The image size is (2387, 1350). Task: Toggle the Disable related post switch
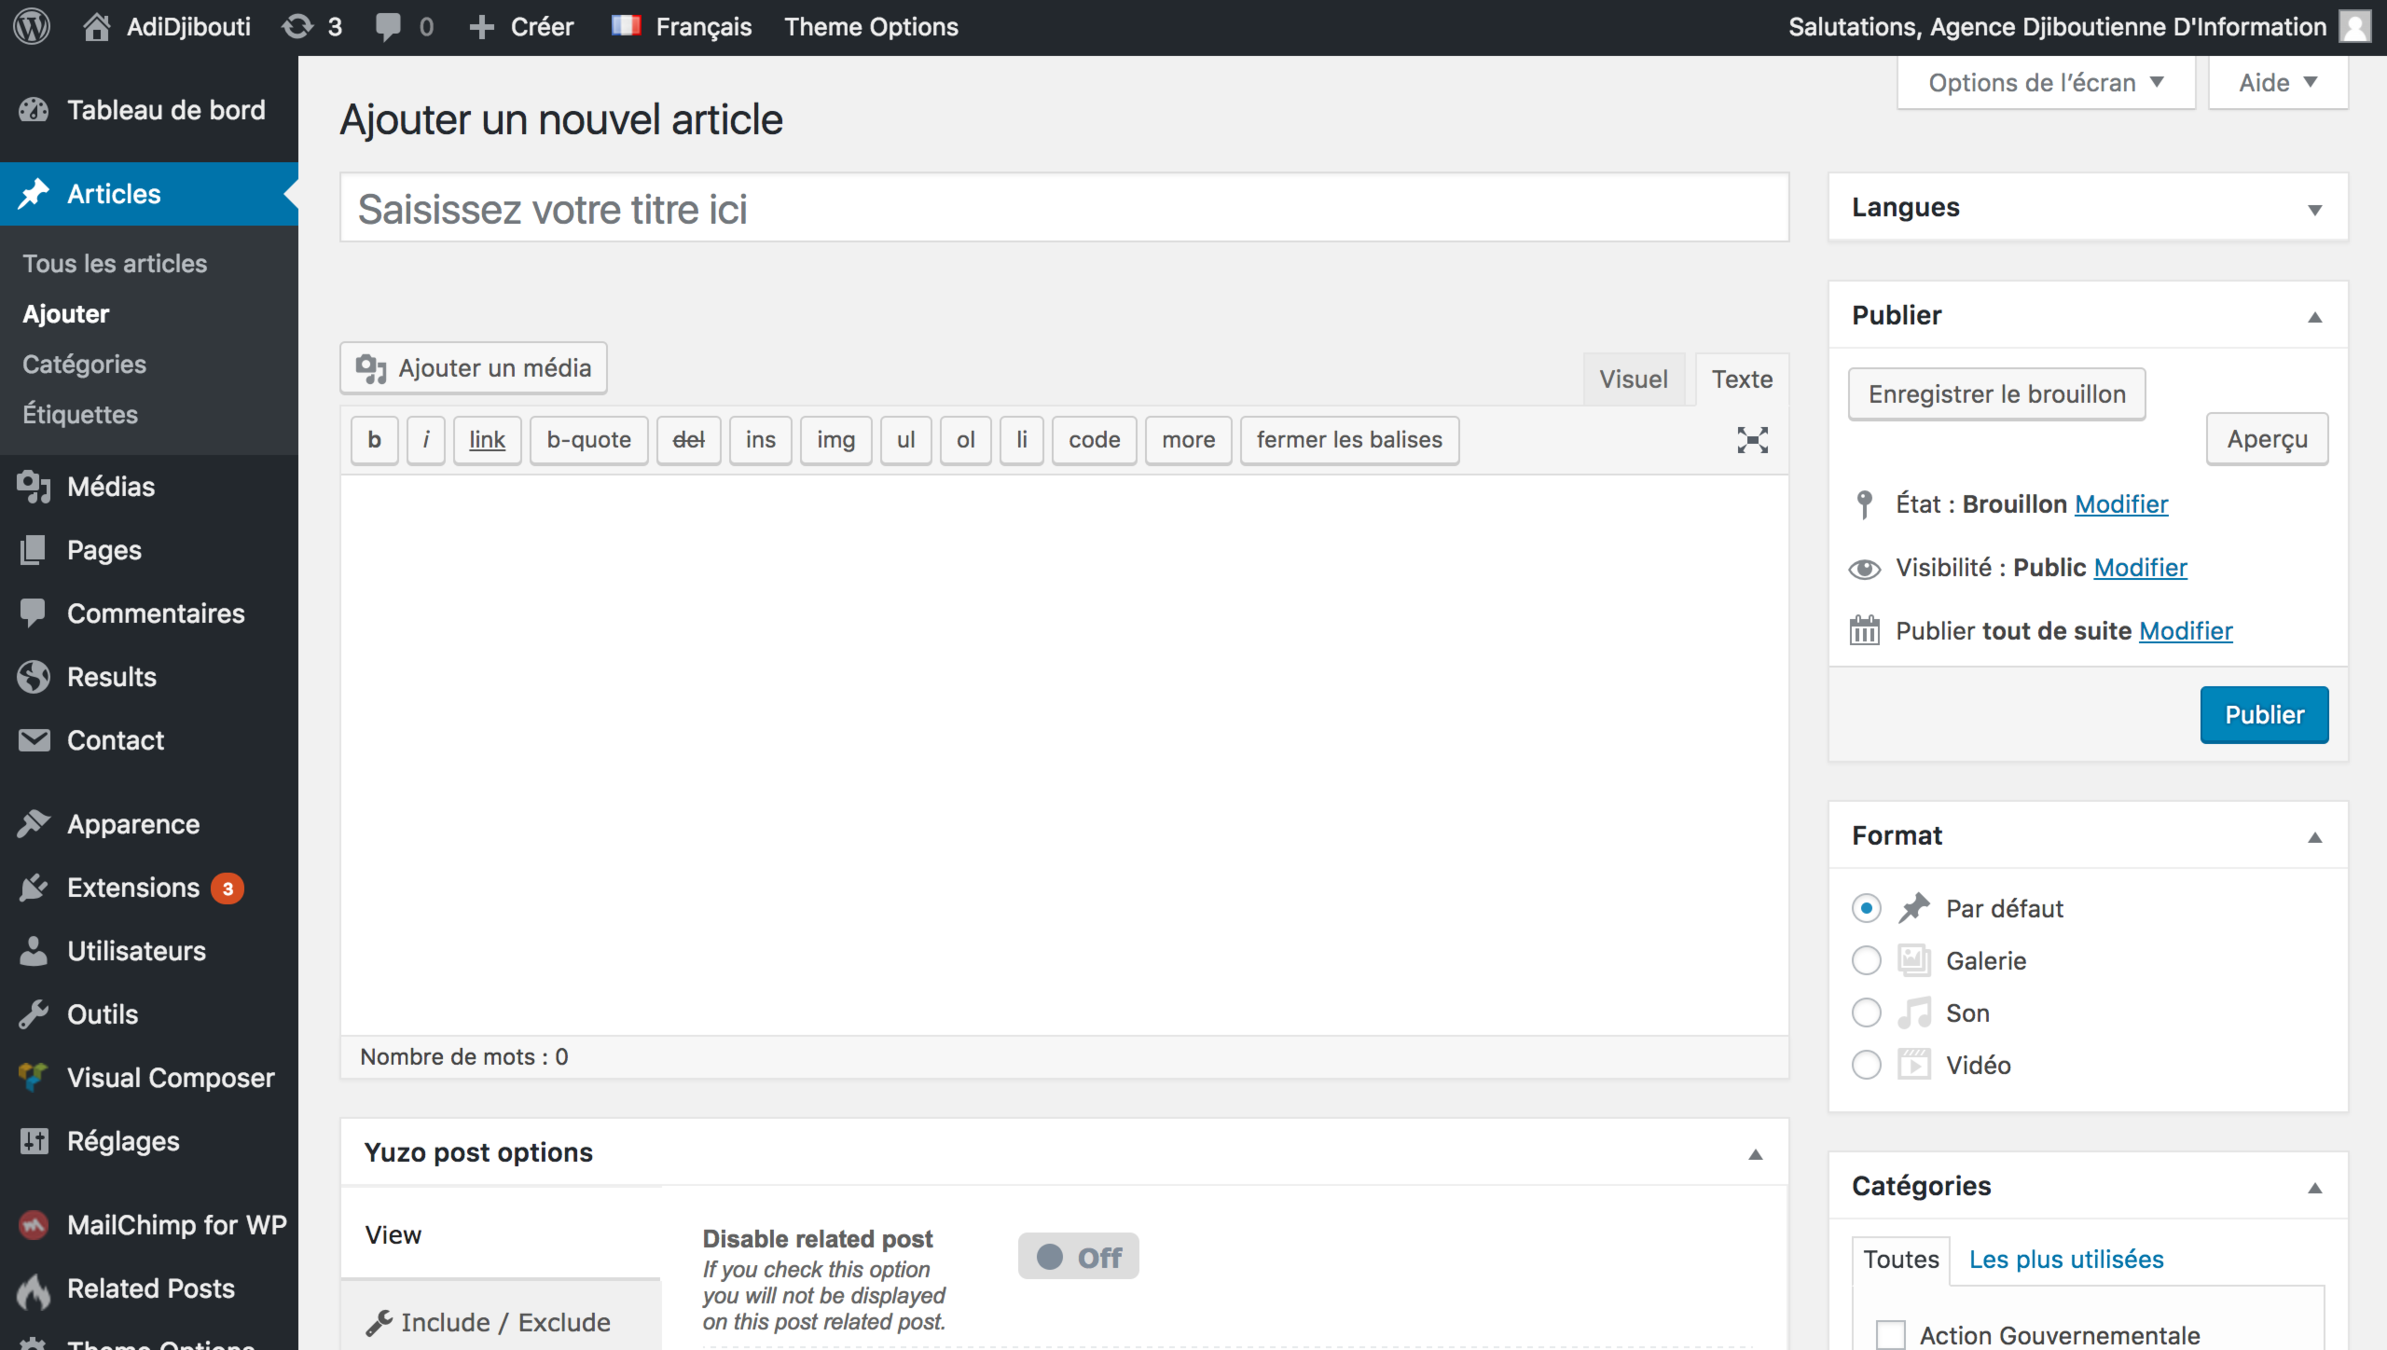click(1078, 1257)
